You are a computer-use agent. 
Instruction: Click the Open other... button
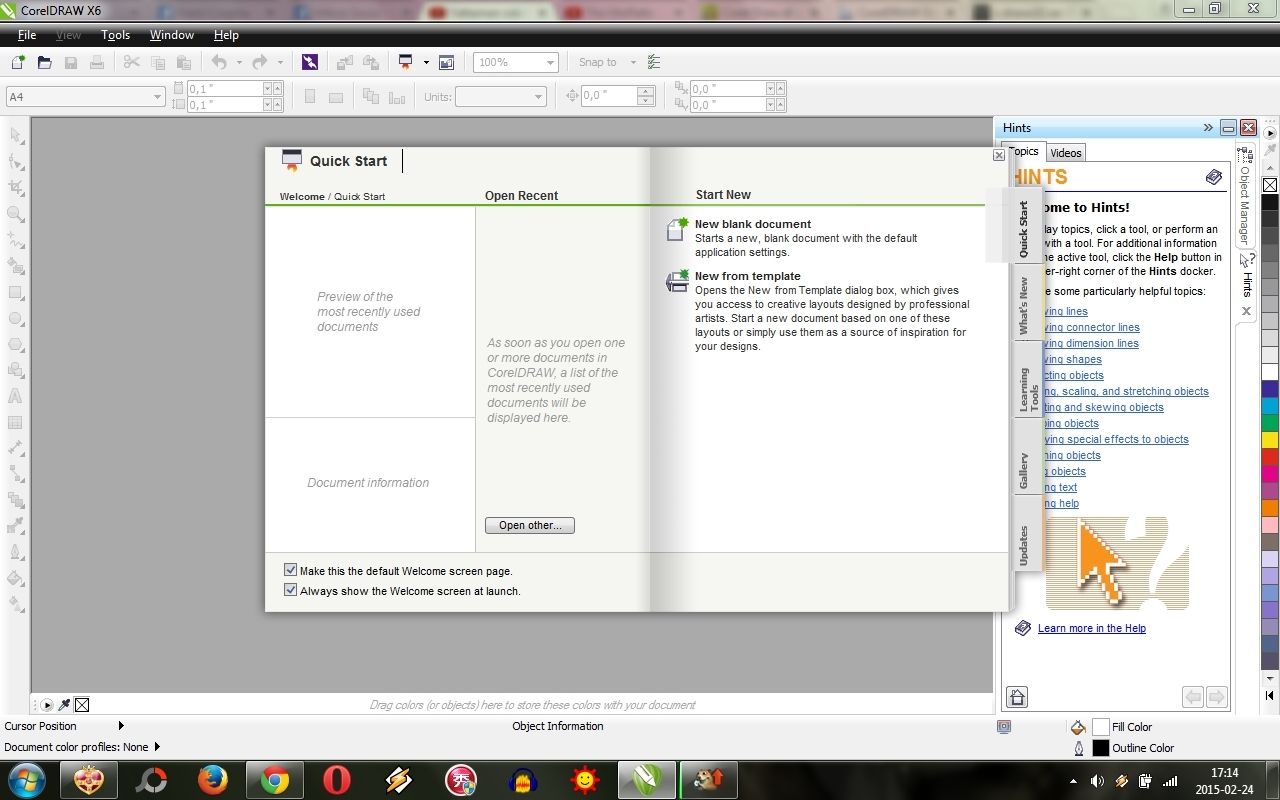(x=530, y=525)
